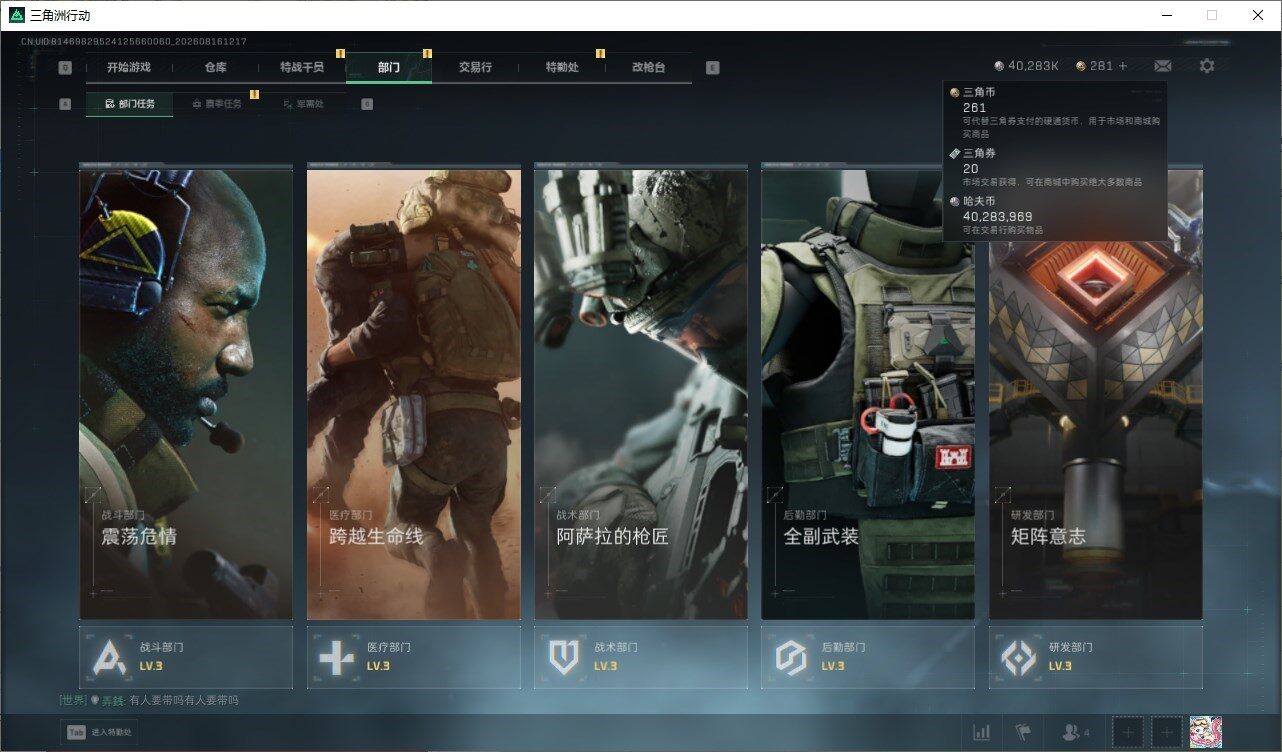The width and height of the screenshot is (1282, 752).
Task: Select the 后勤部门 LV.3 hexagon badge
Action: click(868, 657)
